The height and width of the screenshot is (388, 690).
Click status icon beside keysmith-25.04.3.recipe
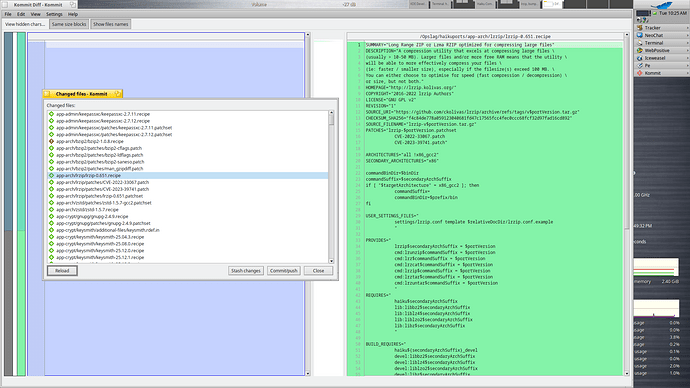[x=51, y=237]
